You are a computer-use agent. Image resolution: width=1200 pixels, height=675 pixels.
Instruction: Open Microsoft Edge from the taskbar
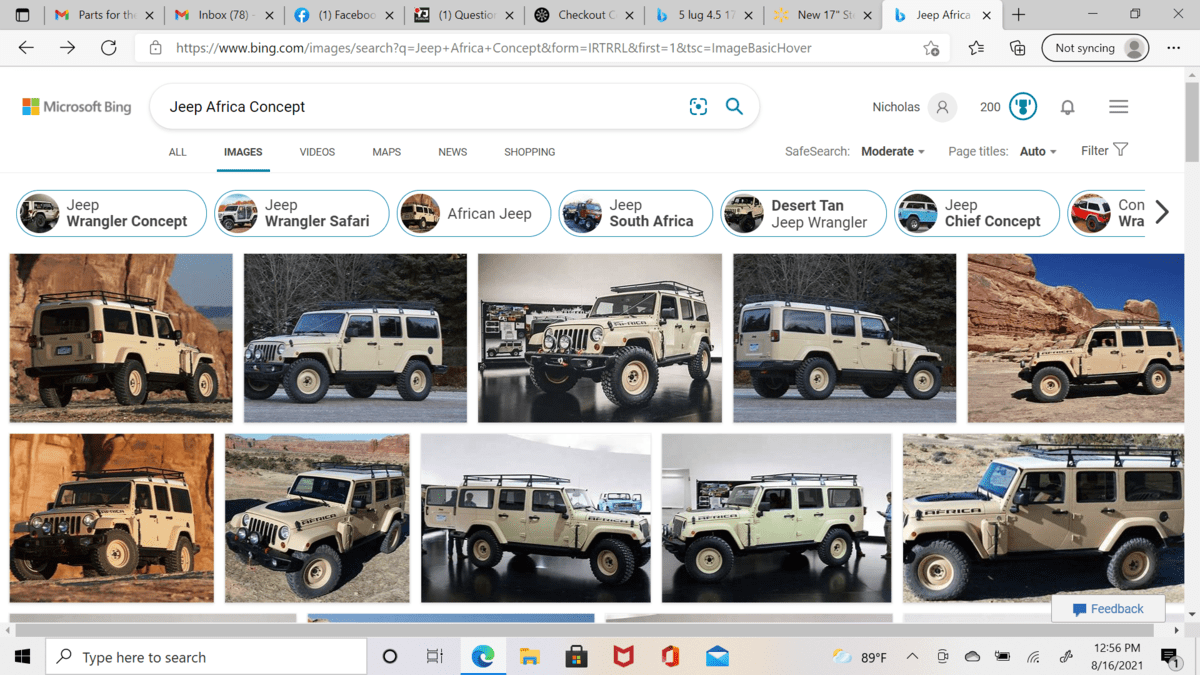[x=483, y=657]
